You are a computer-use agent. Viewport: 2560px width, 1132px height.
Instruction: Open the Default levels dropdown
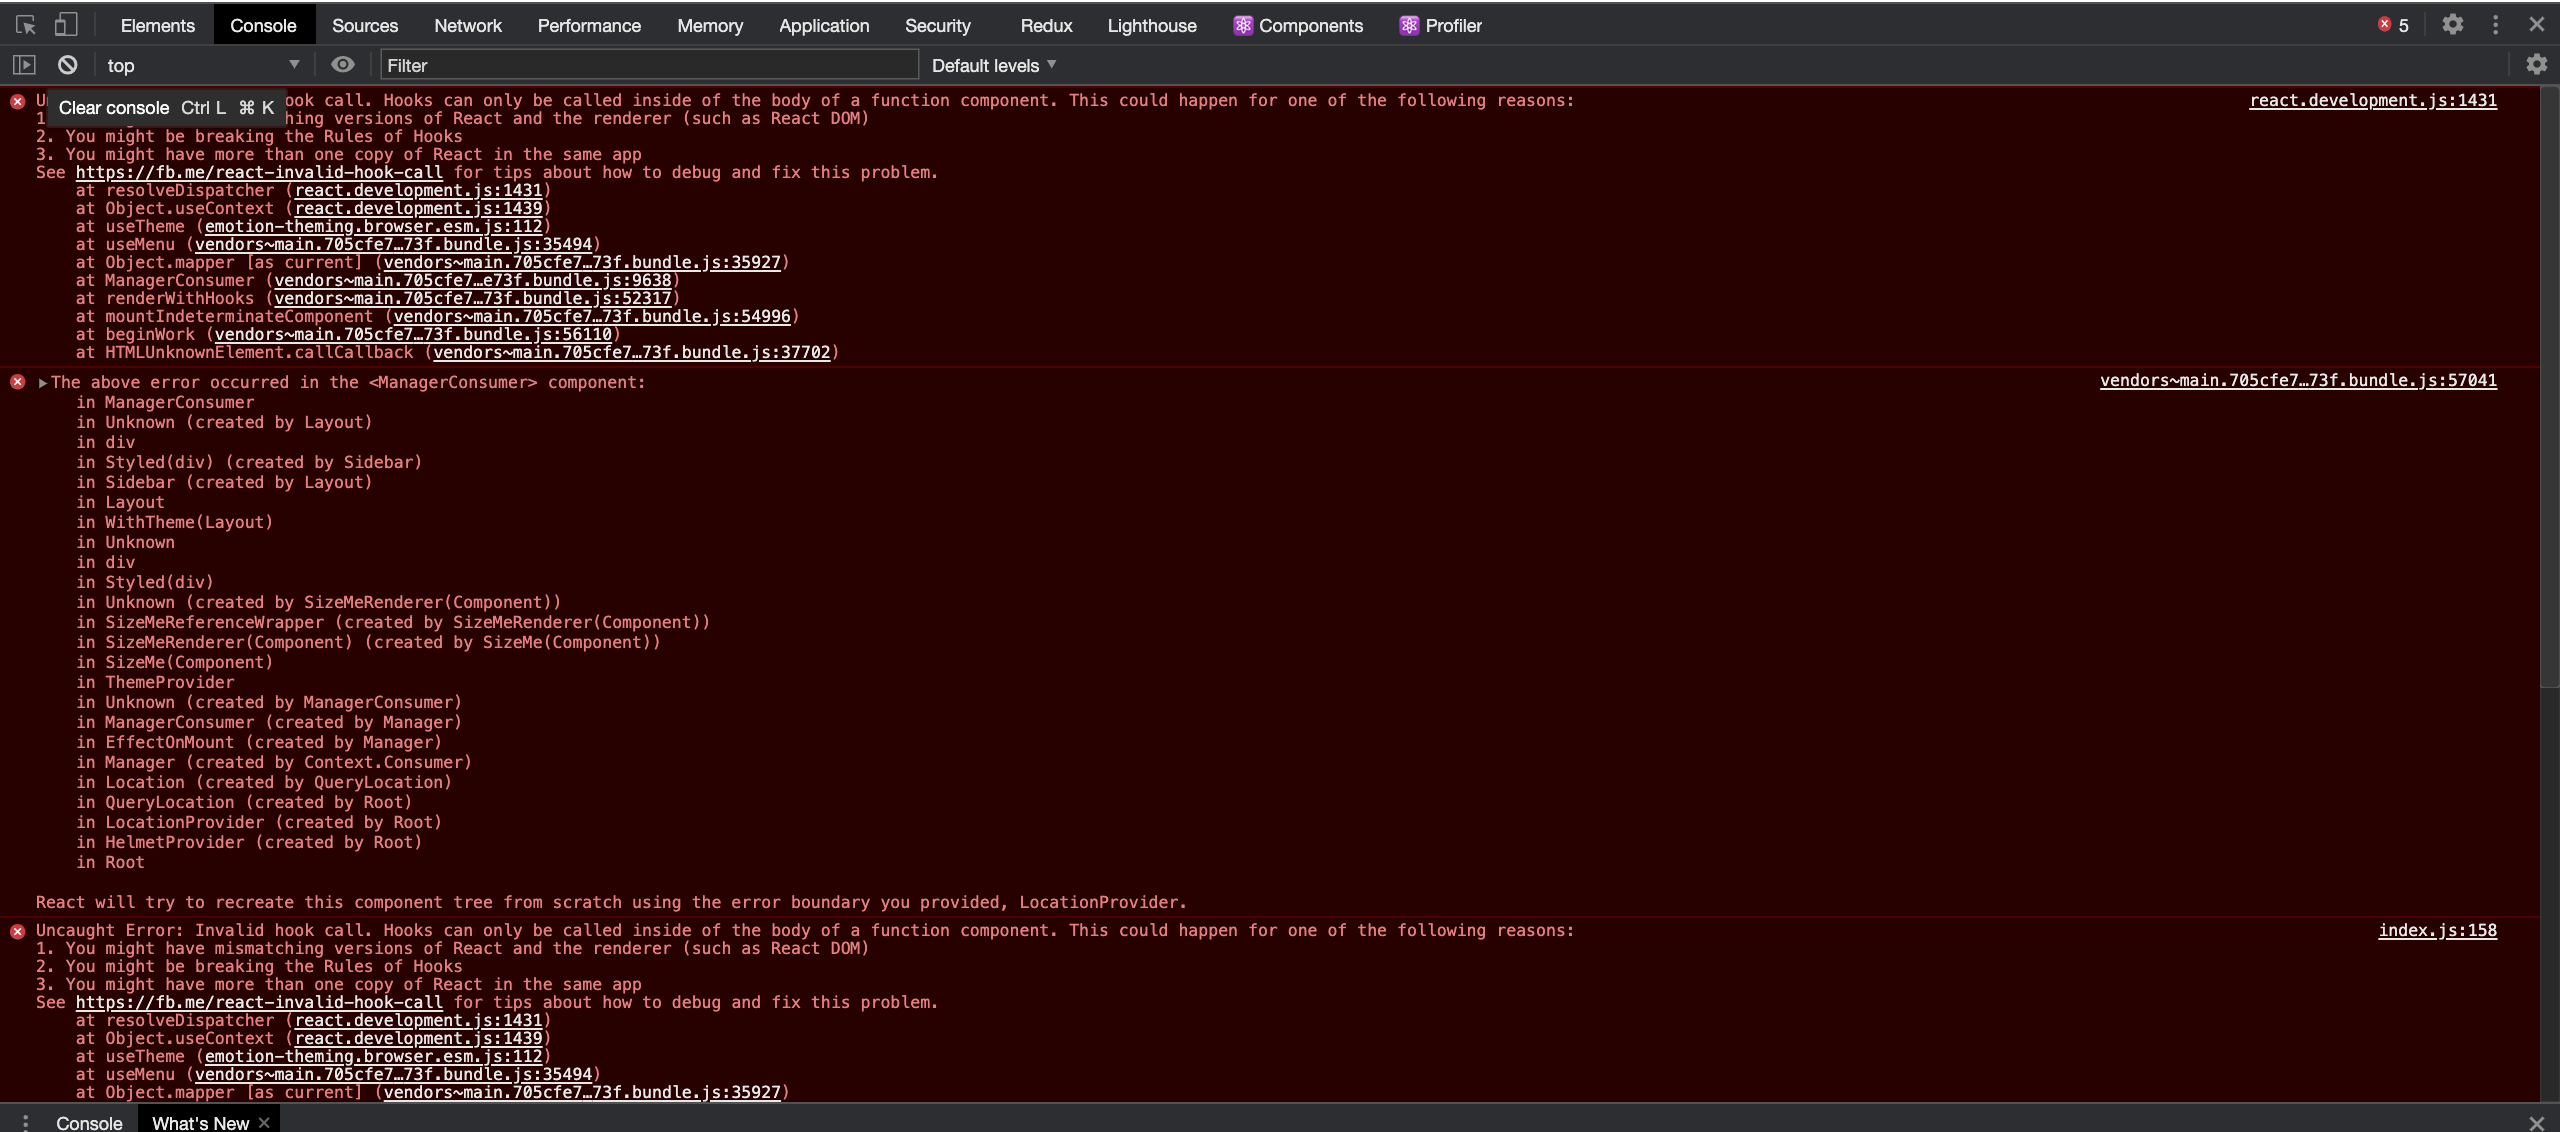point(991,64)
